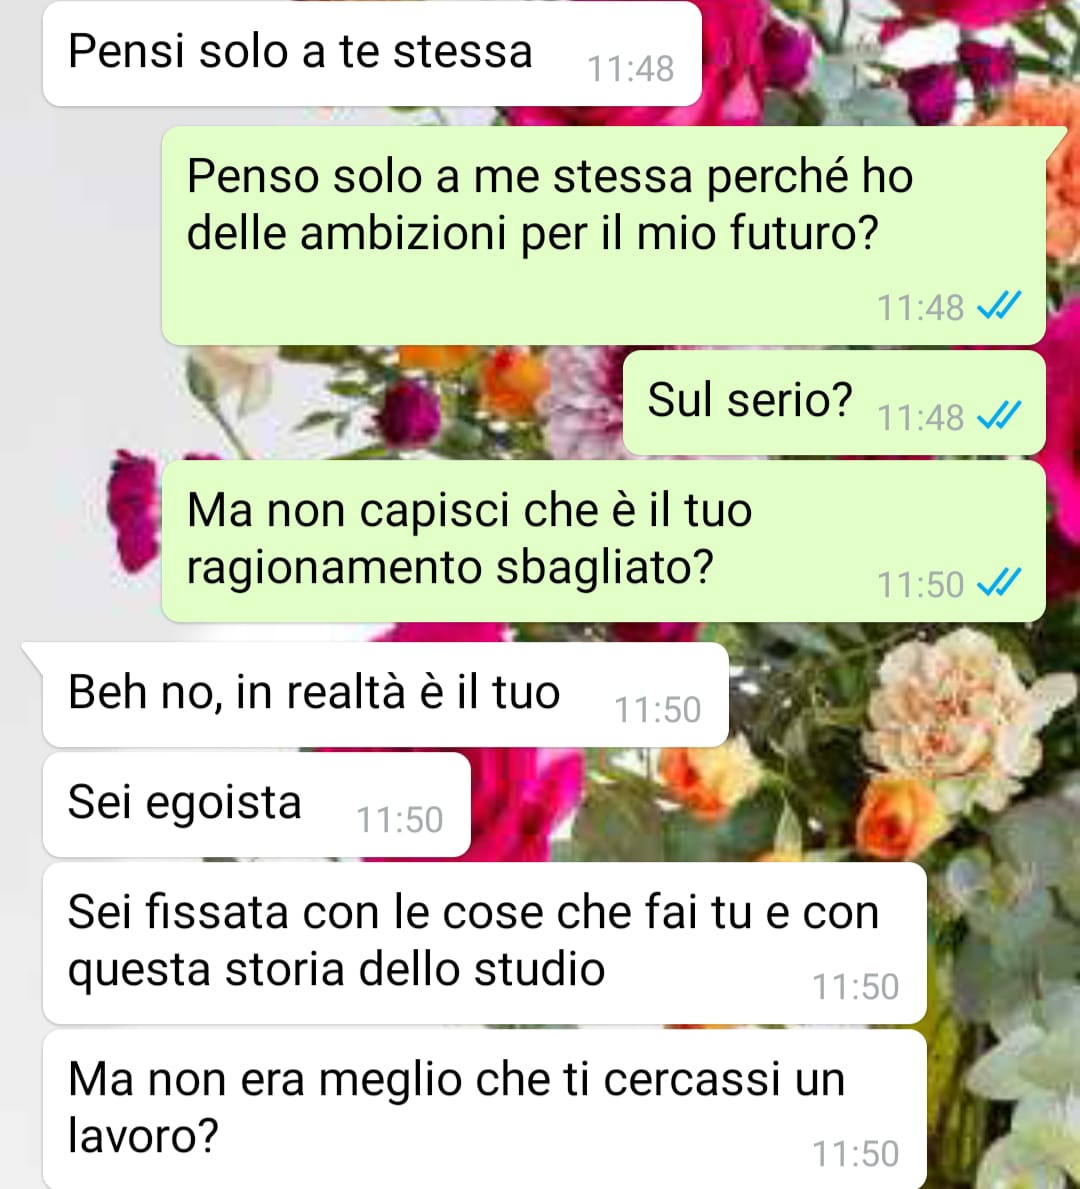1080x1189 pixels.
Task: Click blue read checkmarks on 'Sul serio?'
Action: pos(999,416)
